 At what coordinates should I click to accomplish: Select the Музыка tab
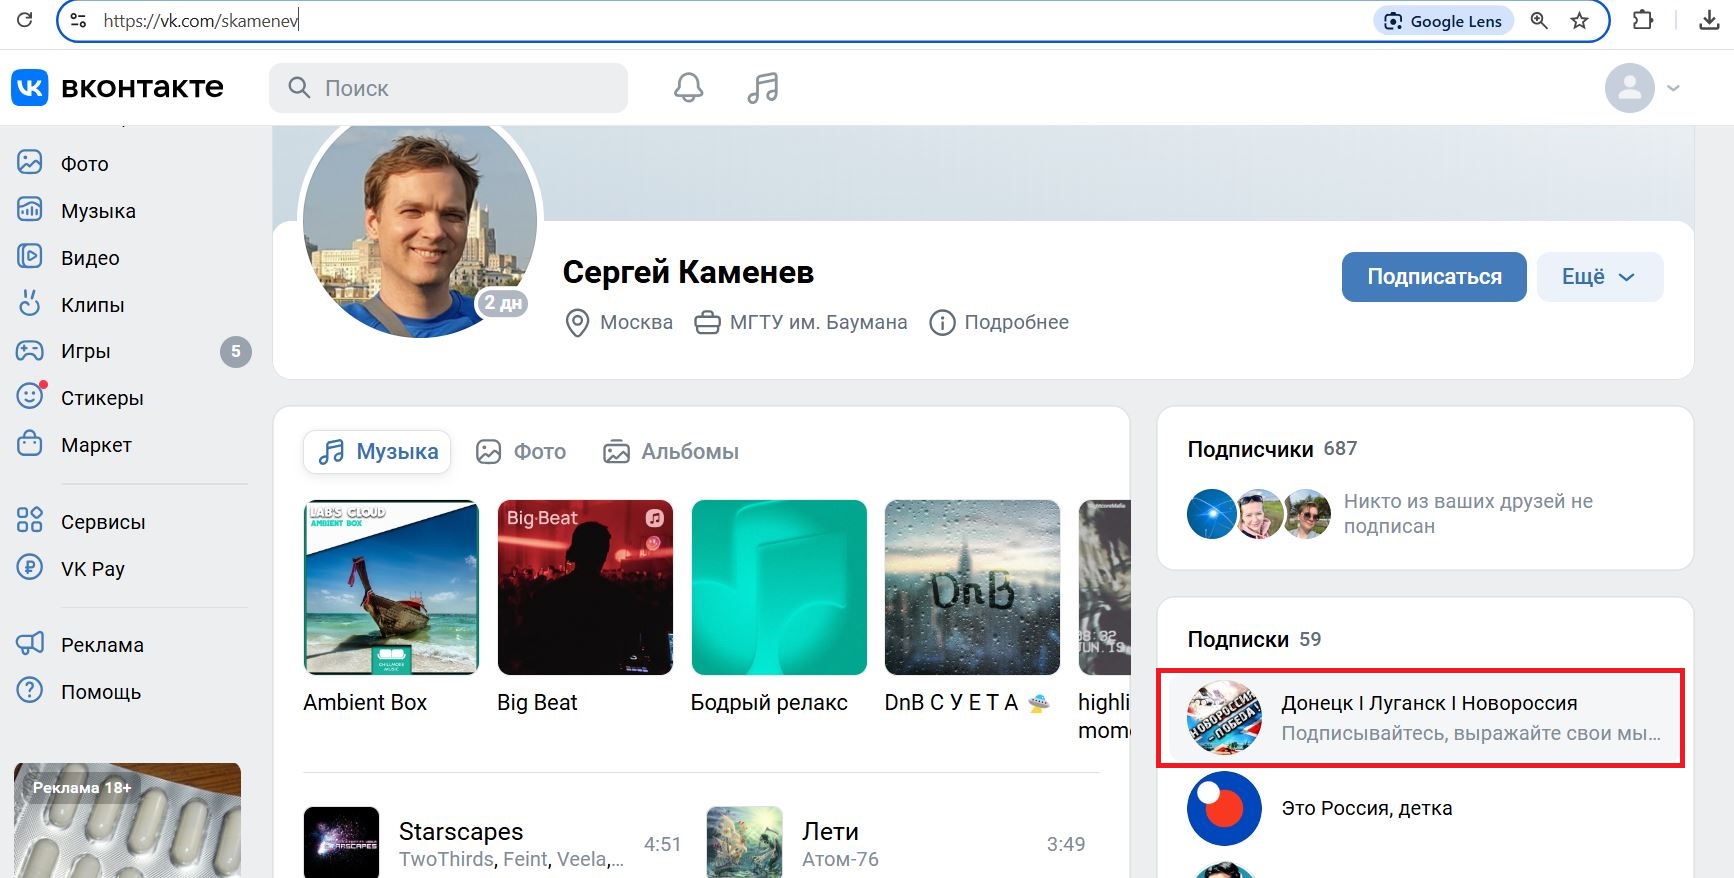tap(377, 452)
